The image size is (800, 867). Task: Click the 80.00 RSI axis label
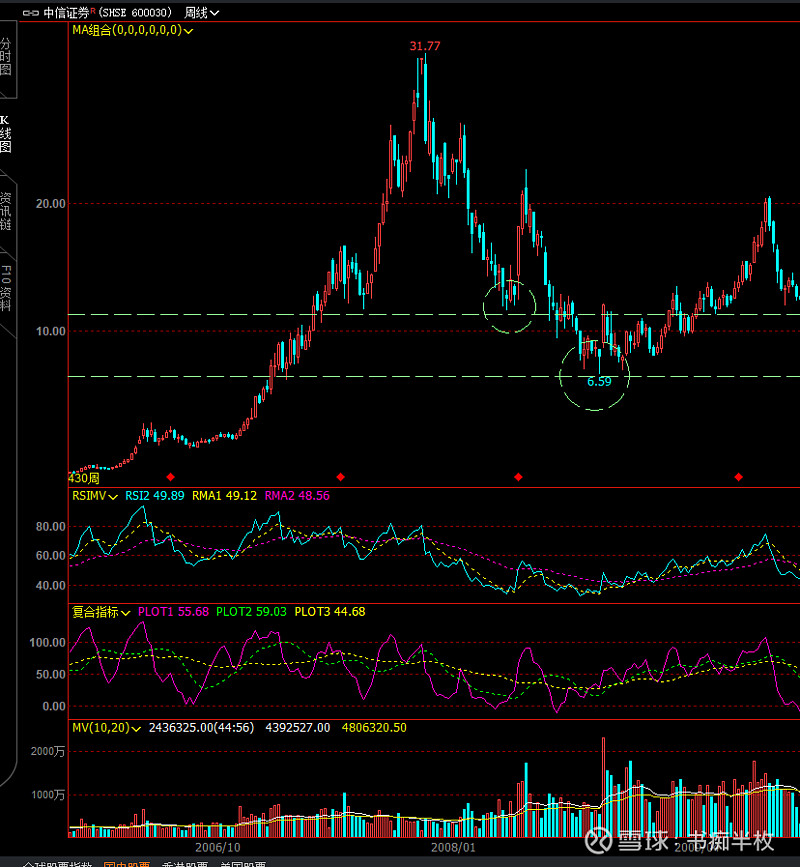click(x=51, y=527)
